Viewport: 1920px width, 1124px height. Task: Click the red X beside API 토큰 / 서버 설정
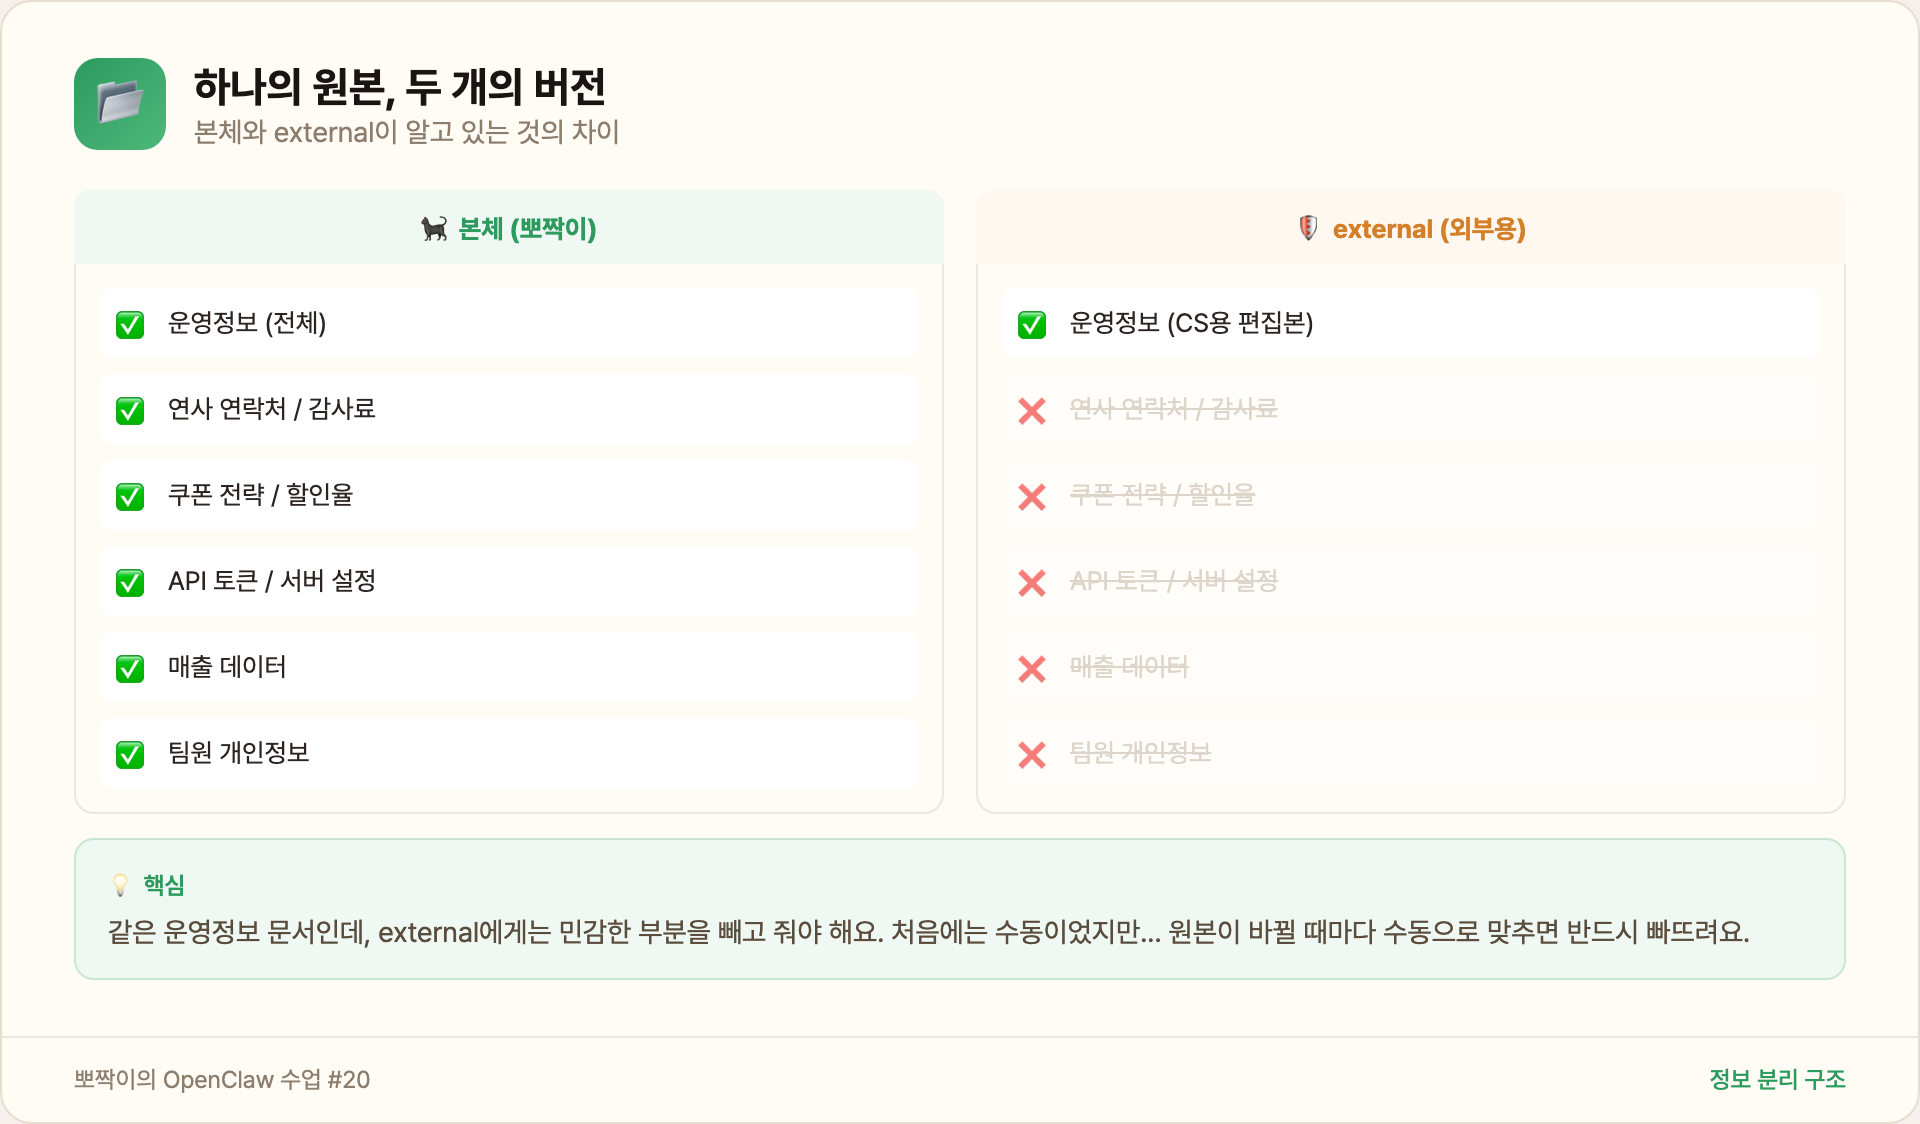pos(1031,583)
